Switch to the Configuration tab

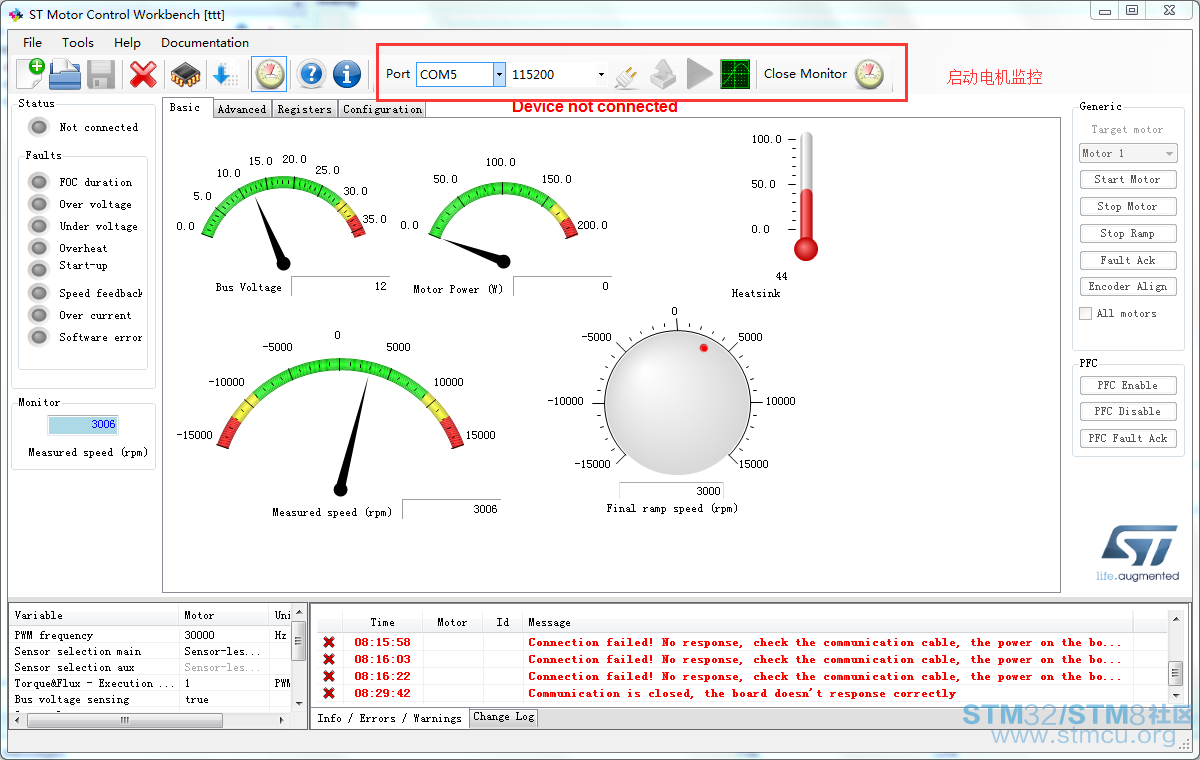[x=382, y=109]
